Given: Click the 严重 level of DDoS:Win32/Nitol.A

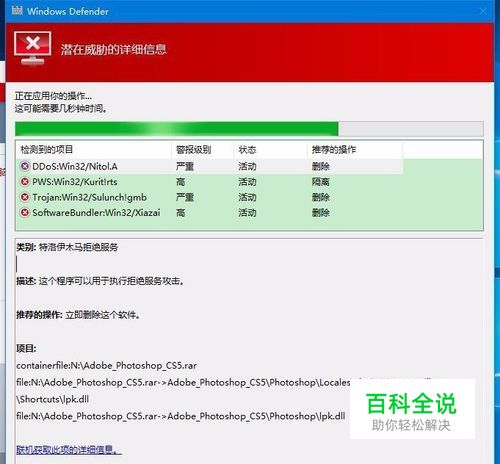Looking at the screenshot, I should pos(185,166).
